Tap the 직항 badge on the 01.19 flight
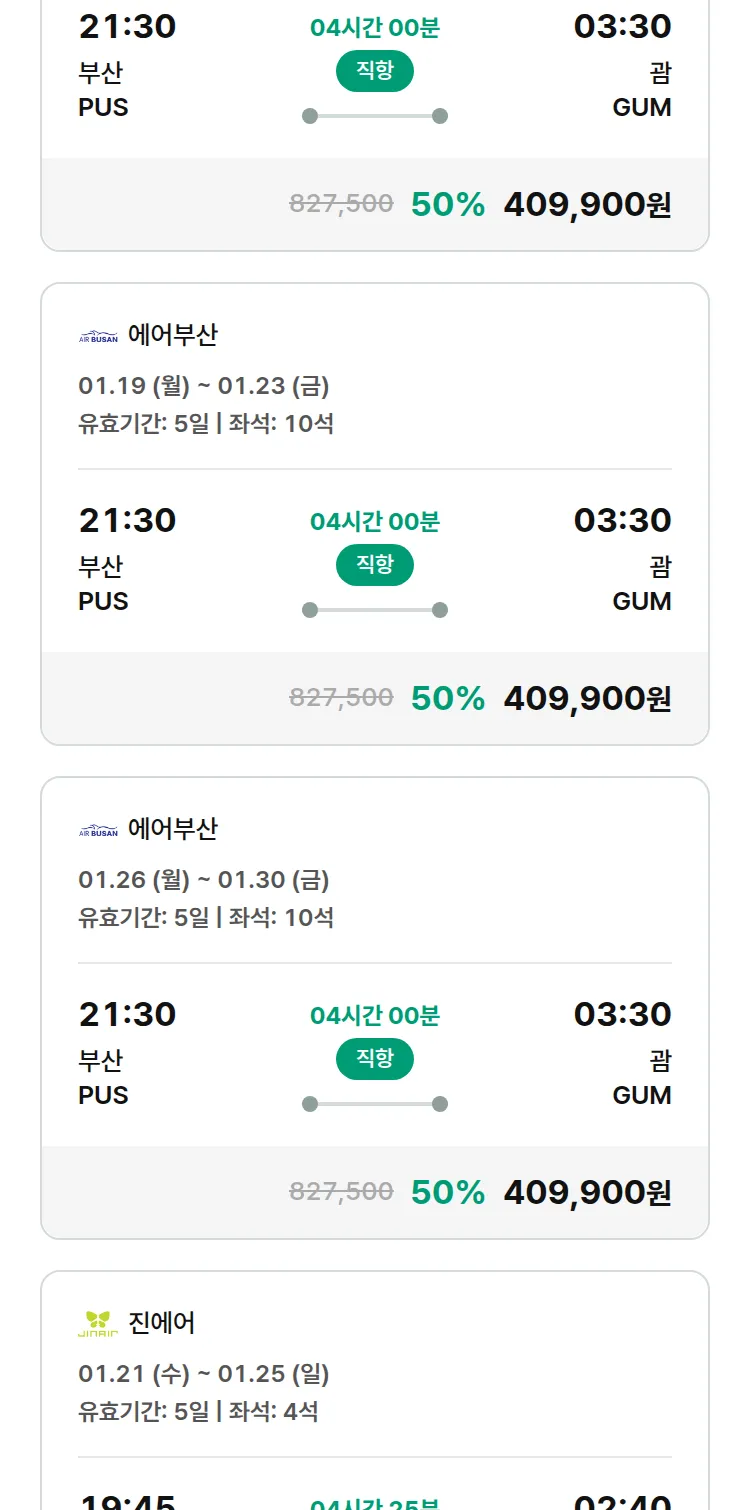Viewport: 750px width, 1510px height. [374, 565]
